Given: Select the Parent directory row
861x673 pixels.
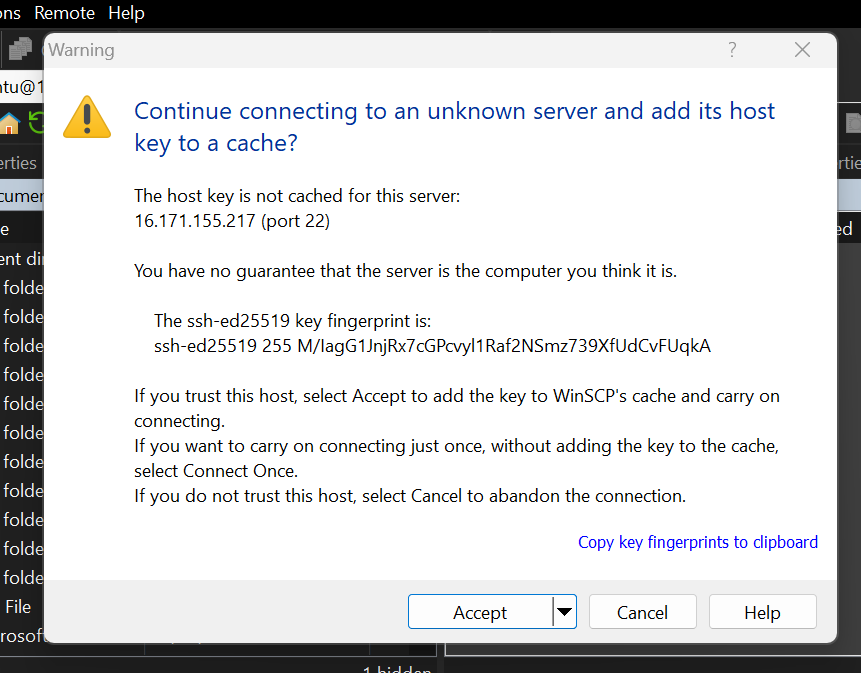Looking at the screenshot, I should (x=21, y=259).
